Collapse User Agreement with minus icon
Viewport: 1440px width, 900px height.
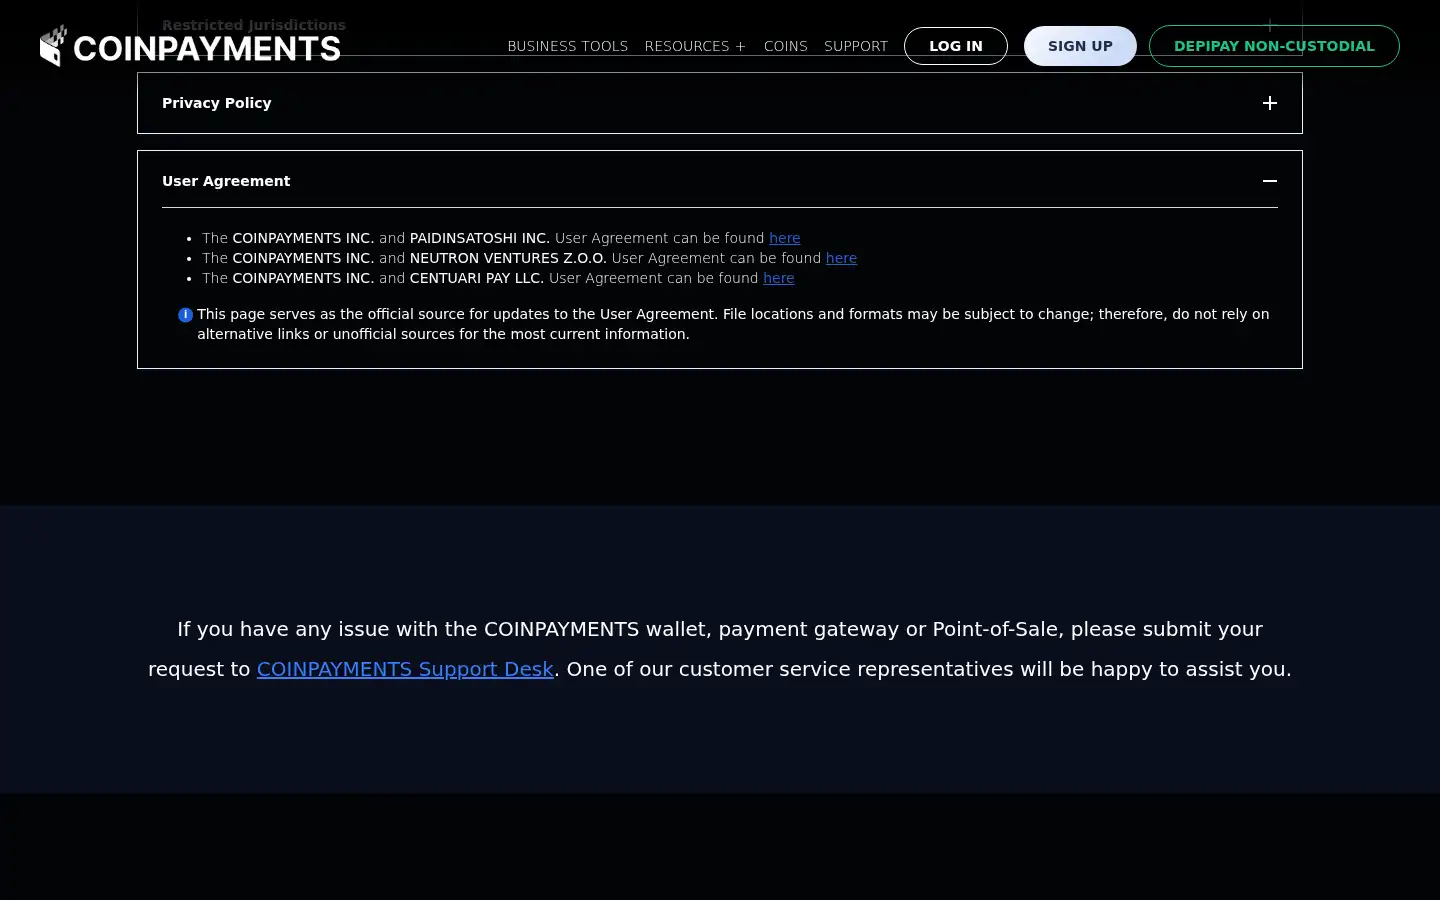[x=1270, y=181]
